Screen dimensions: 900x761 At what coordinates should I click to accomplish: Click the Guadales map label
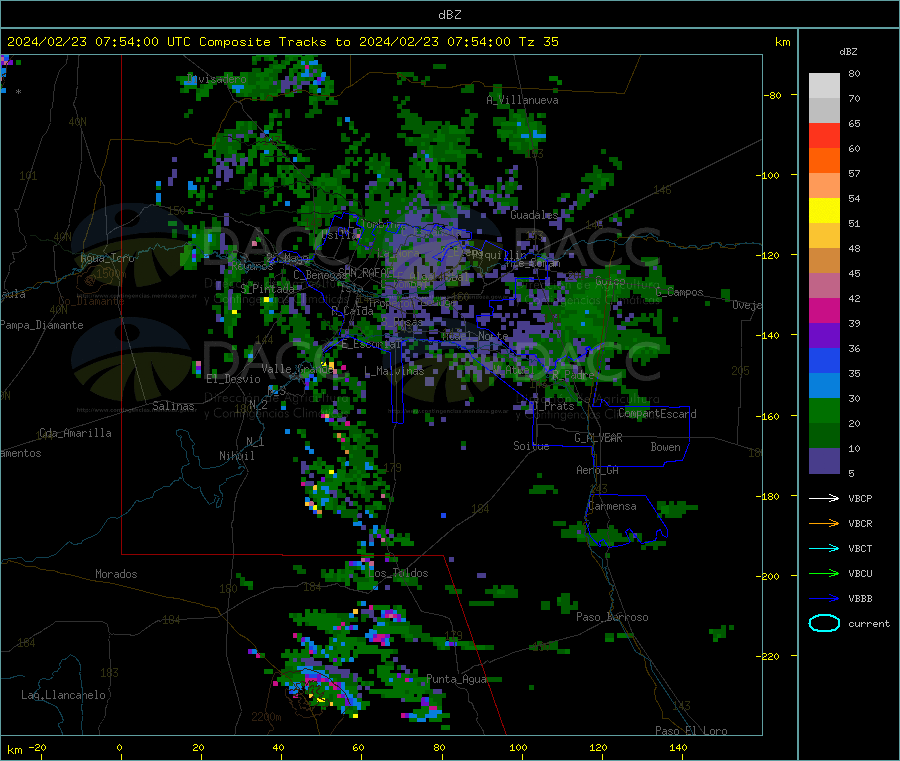[534, 215]
